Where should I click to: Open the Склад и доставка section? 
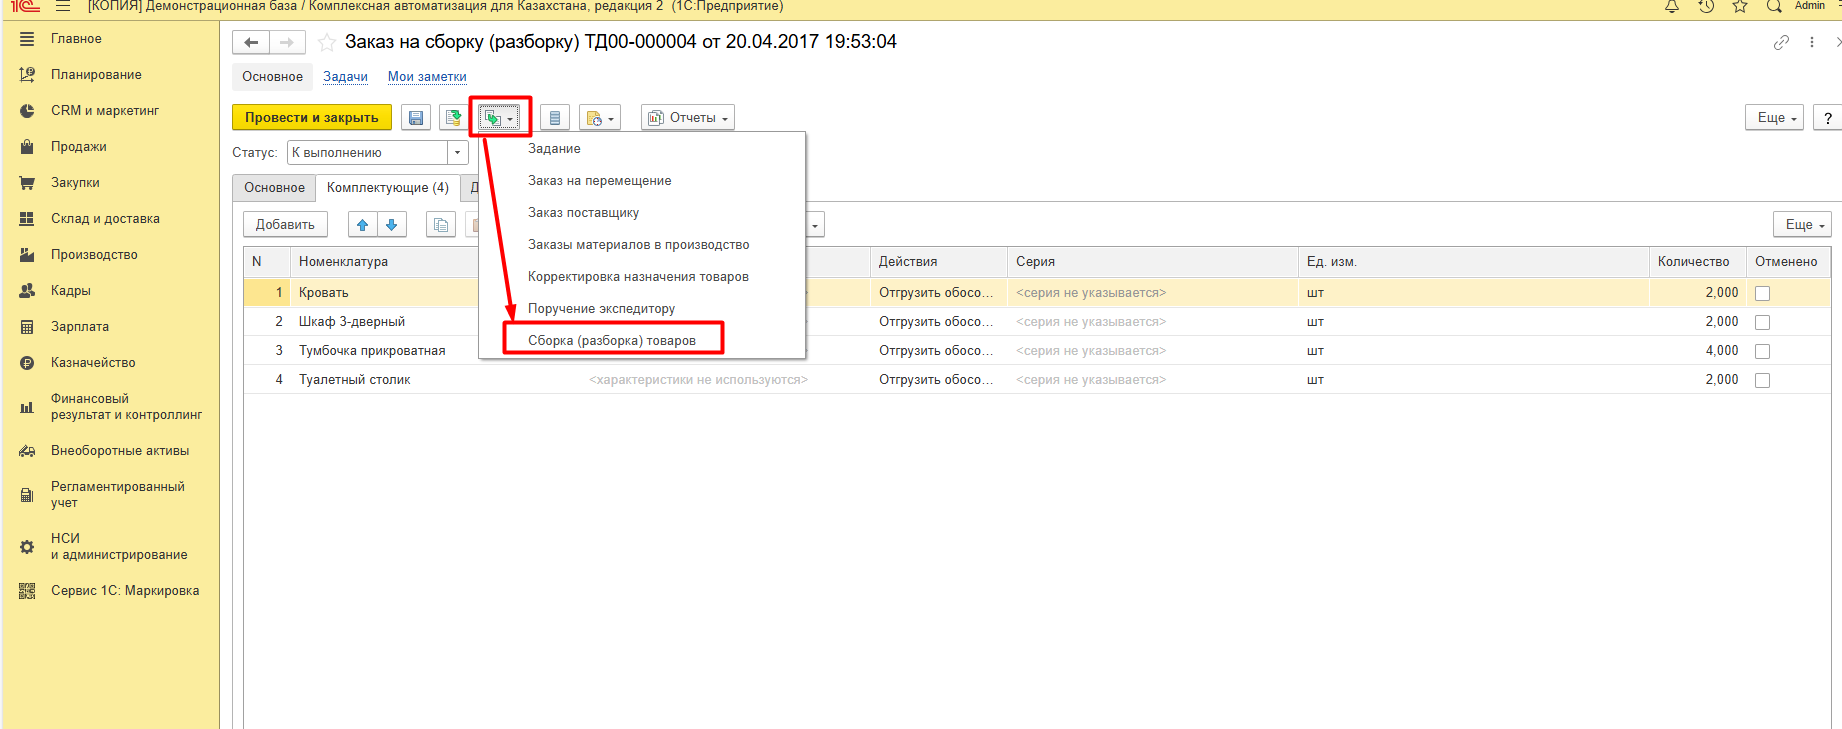105,219
